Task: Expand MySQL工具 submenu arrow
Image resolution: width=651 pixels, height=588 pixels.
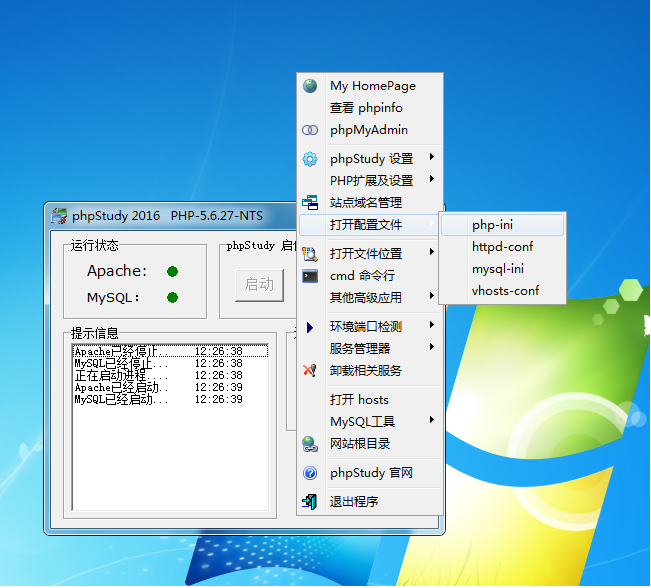Action: (432, 420)
